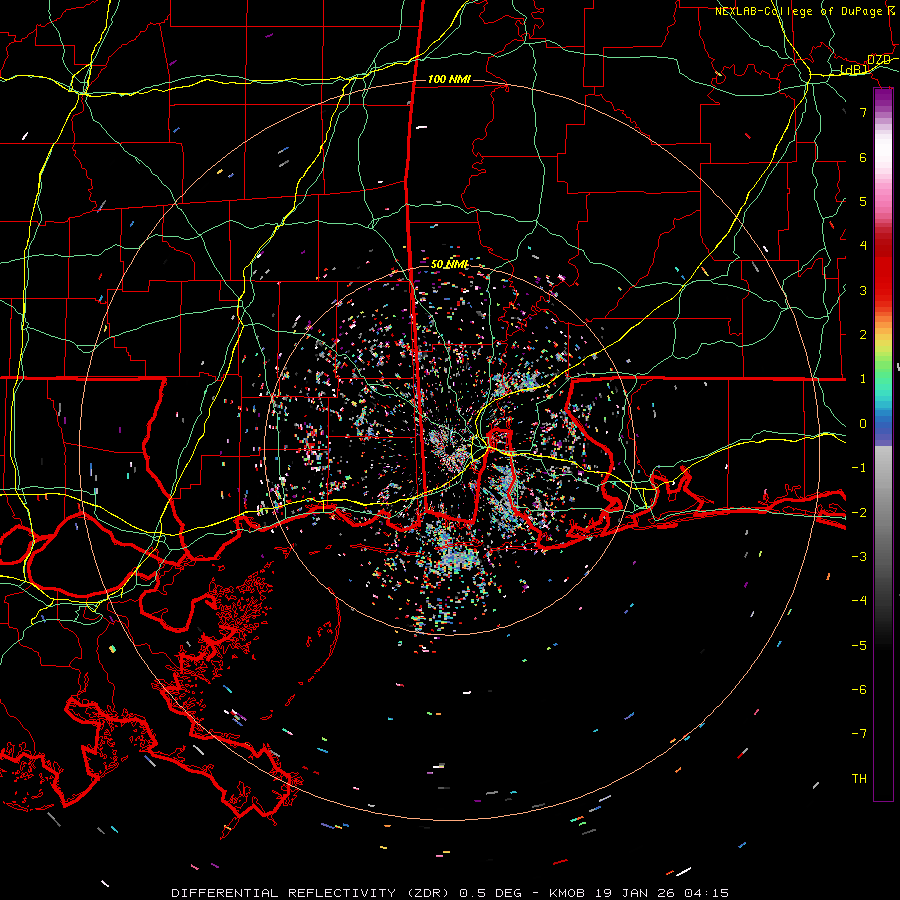Click the -6 value on the dB scale
The width and height of the screenshot is (900, 900).
pos(859,690)
